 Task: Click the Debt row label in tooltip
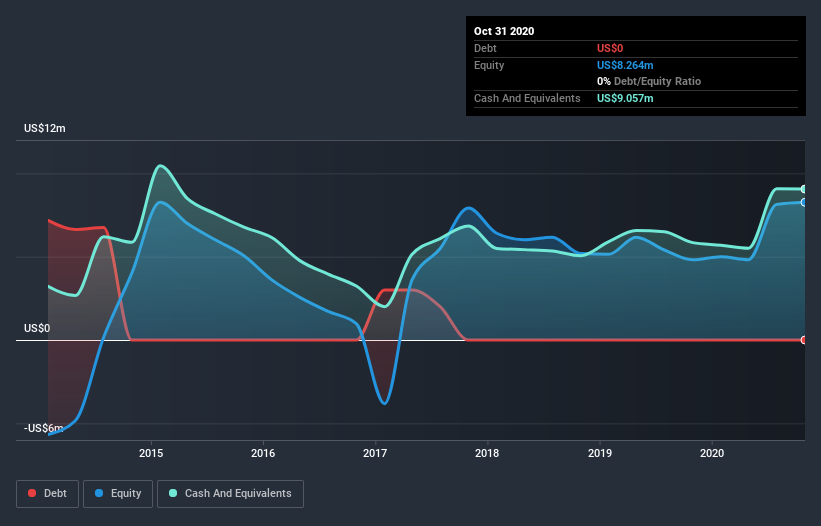(x=485, y=48)
